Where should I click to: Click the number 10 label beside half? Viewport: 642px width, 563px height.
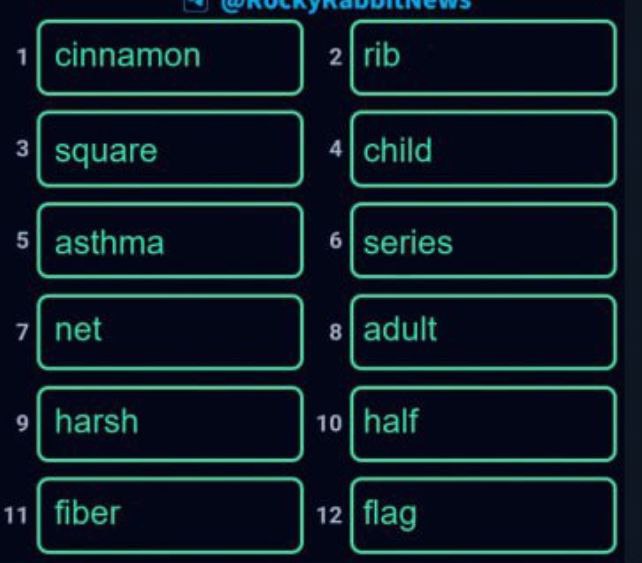(329, 424)
